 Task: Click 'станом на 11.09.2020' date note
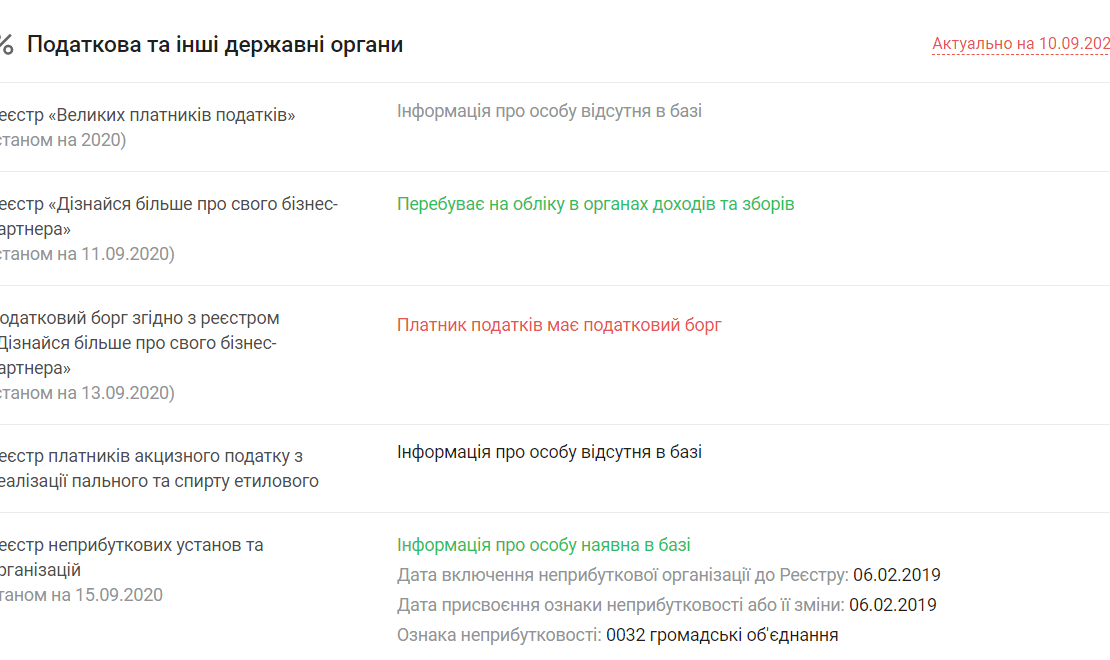87,254
